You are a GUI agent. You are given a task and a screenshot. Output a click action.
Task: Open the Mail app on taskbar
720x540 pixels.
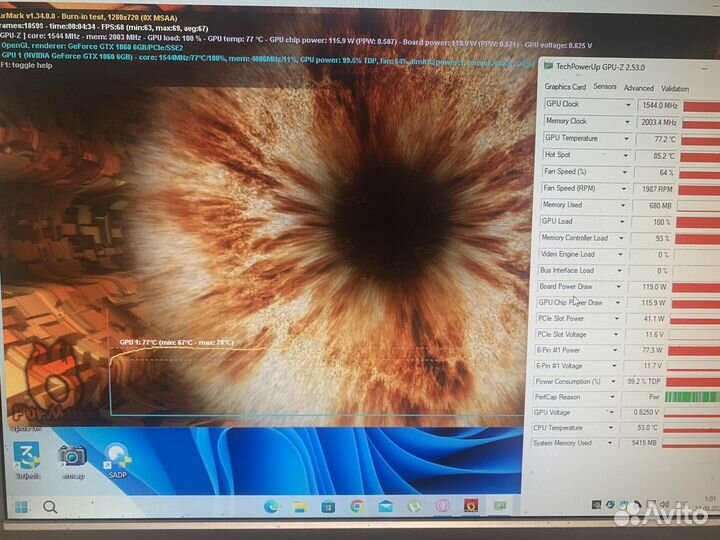coord(384,507)
